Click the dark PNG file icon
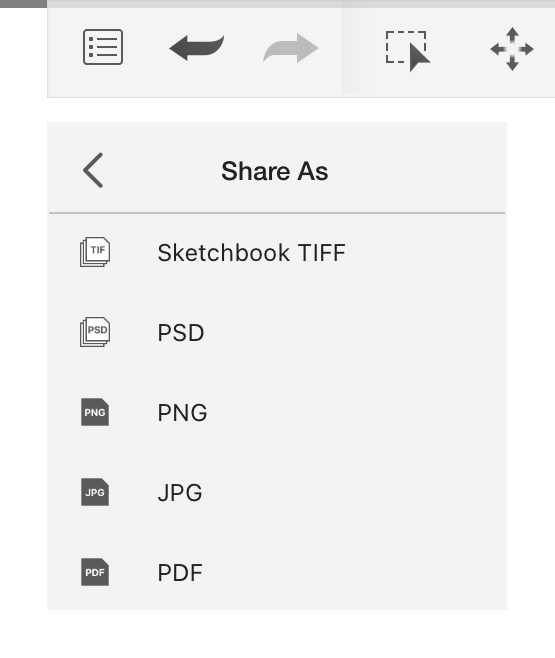This screenshot has width=555, height=658. pyautogui.click(x=95, y=412)
